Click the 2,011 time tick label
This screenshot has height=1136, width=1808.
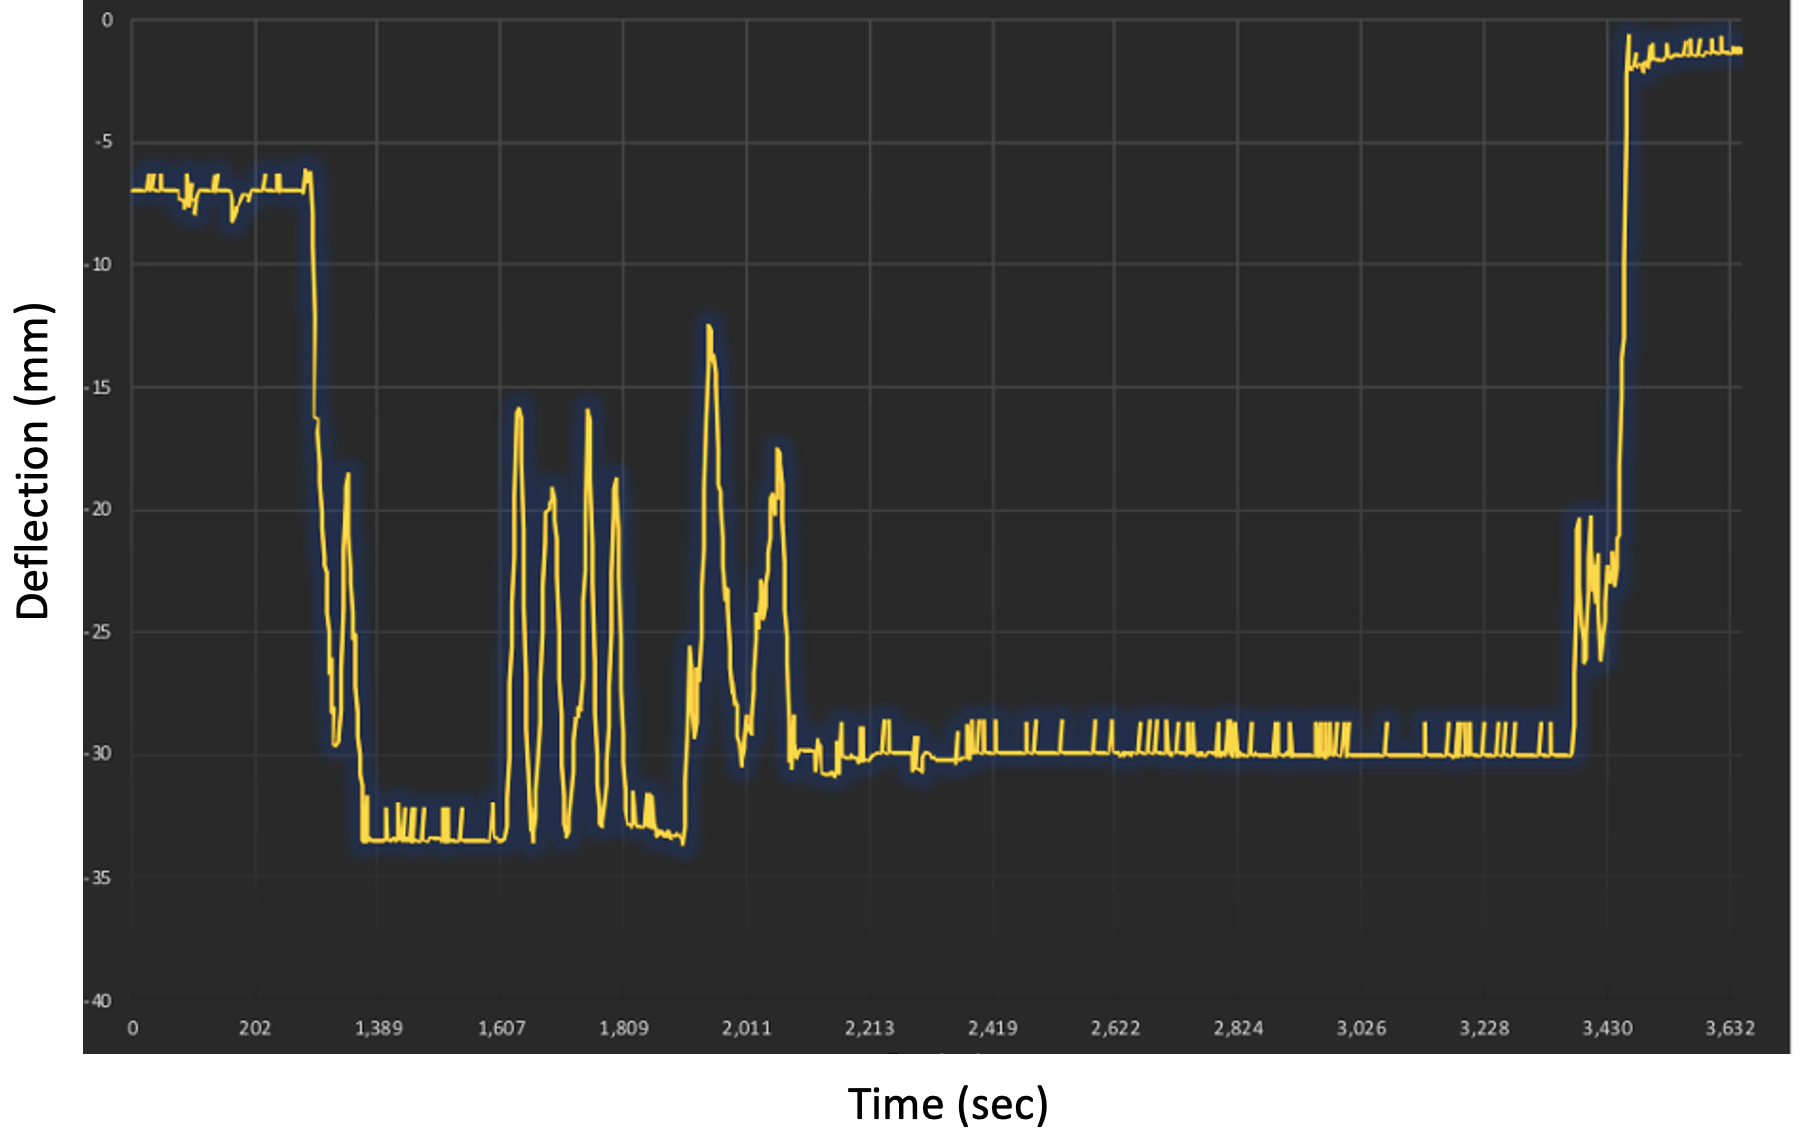[x=747, y=1028]
